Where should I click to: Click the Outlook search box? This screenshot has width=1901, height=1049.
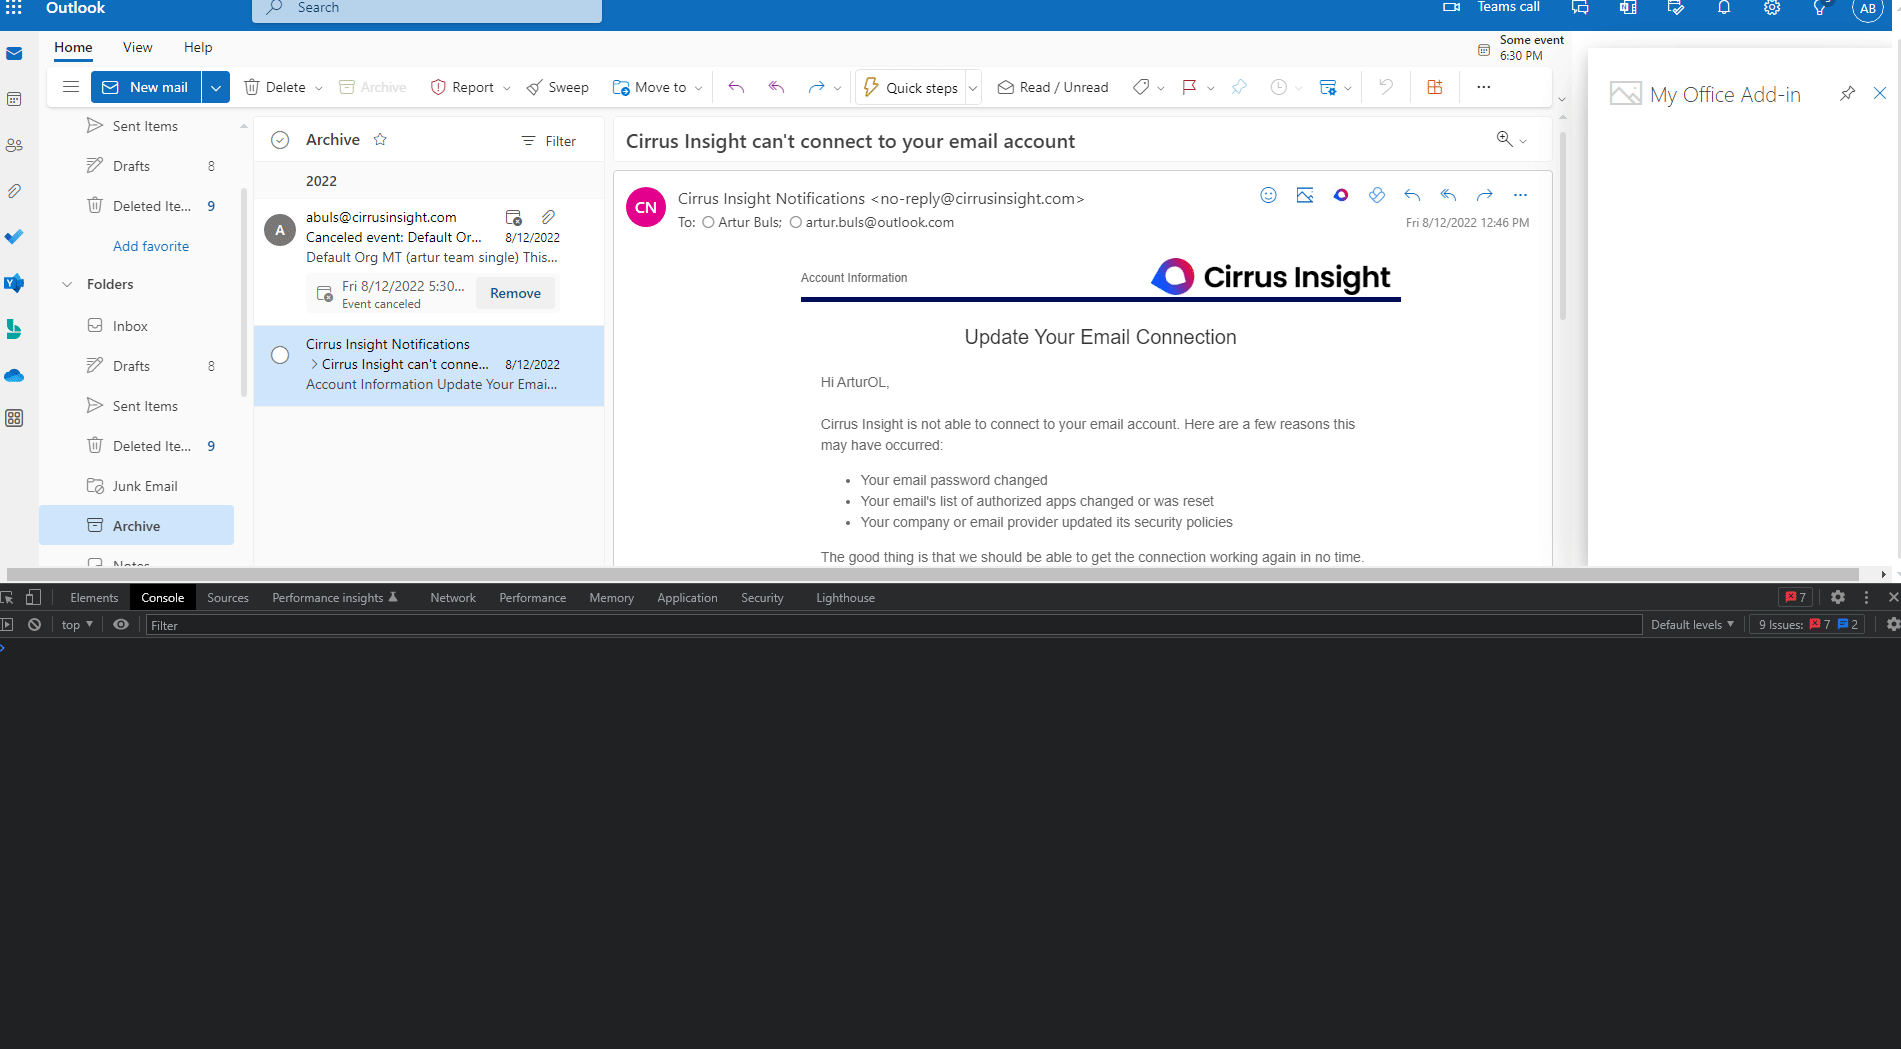[427, 9]
